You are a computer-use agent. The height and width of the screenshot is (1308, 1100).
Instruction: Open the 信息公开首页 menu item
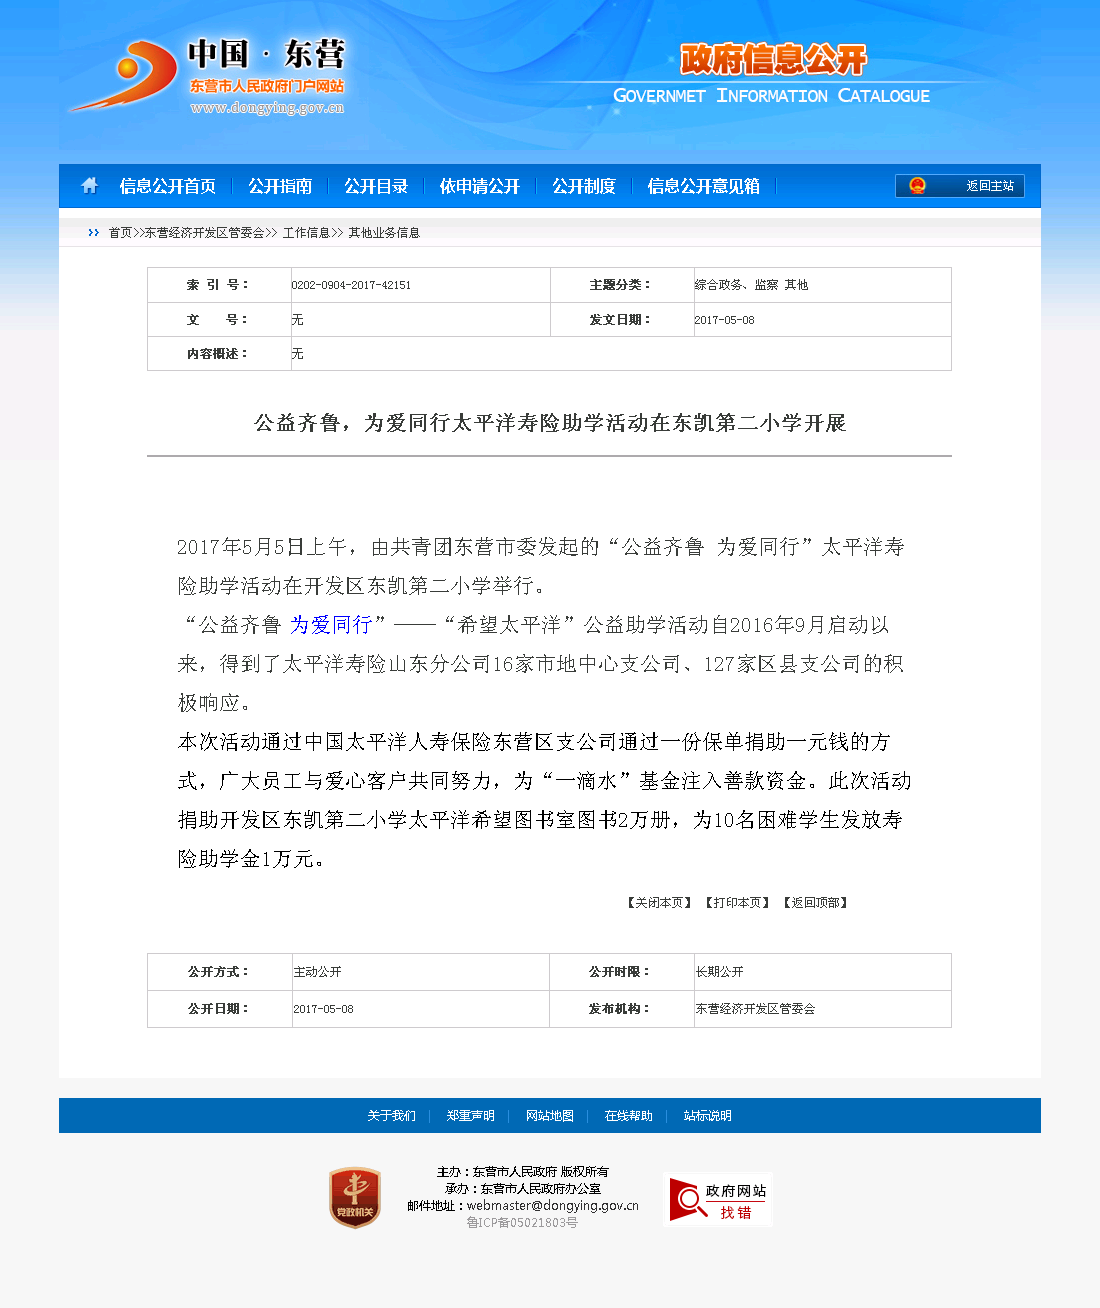coord(167,186)
